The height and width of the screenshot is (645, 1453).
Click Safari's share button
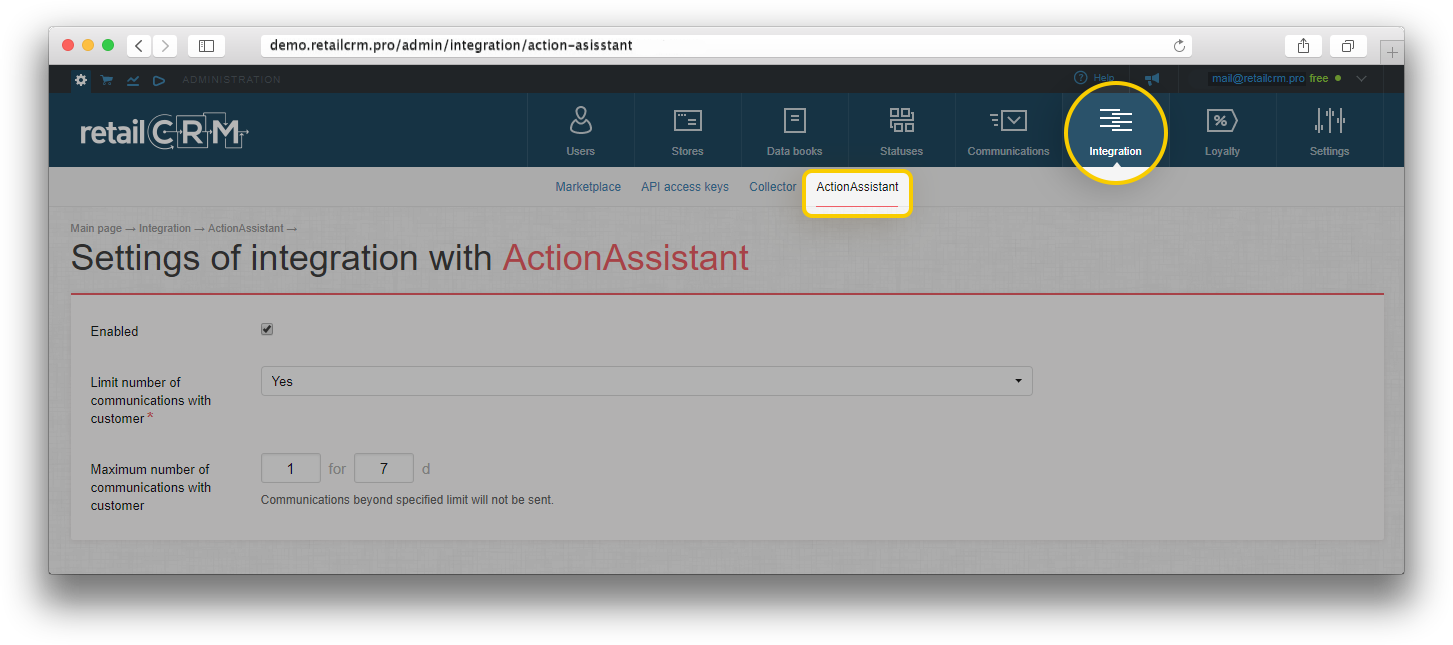[x=1303, y=46]
